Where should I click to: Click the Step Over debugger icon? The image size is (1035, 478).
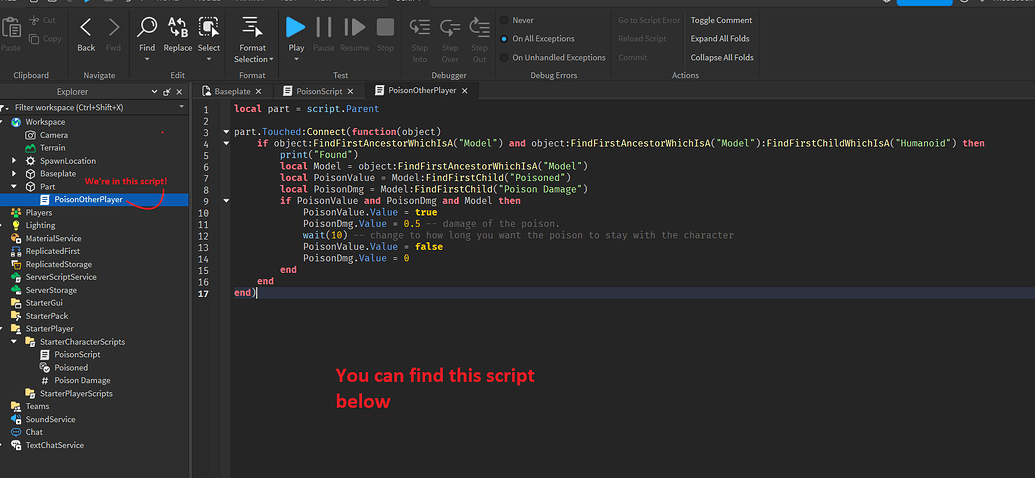pos(450,28)
